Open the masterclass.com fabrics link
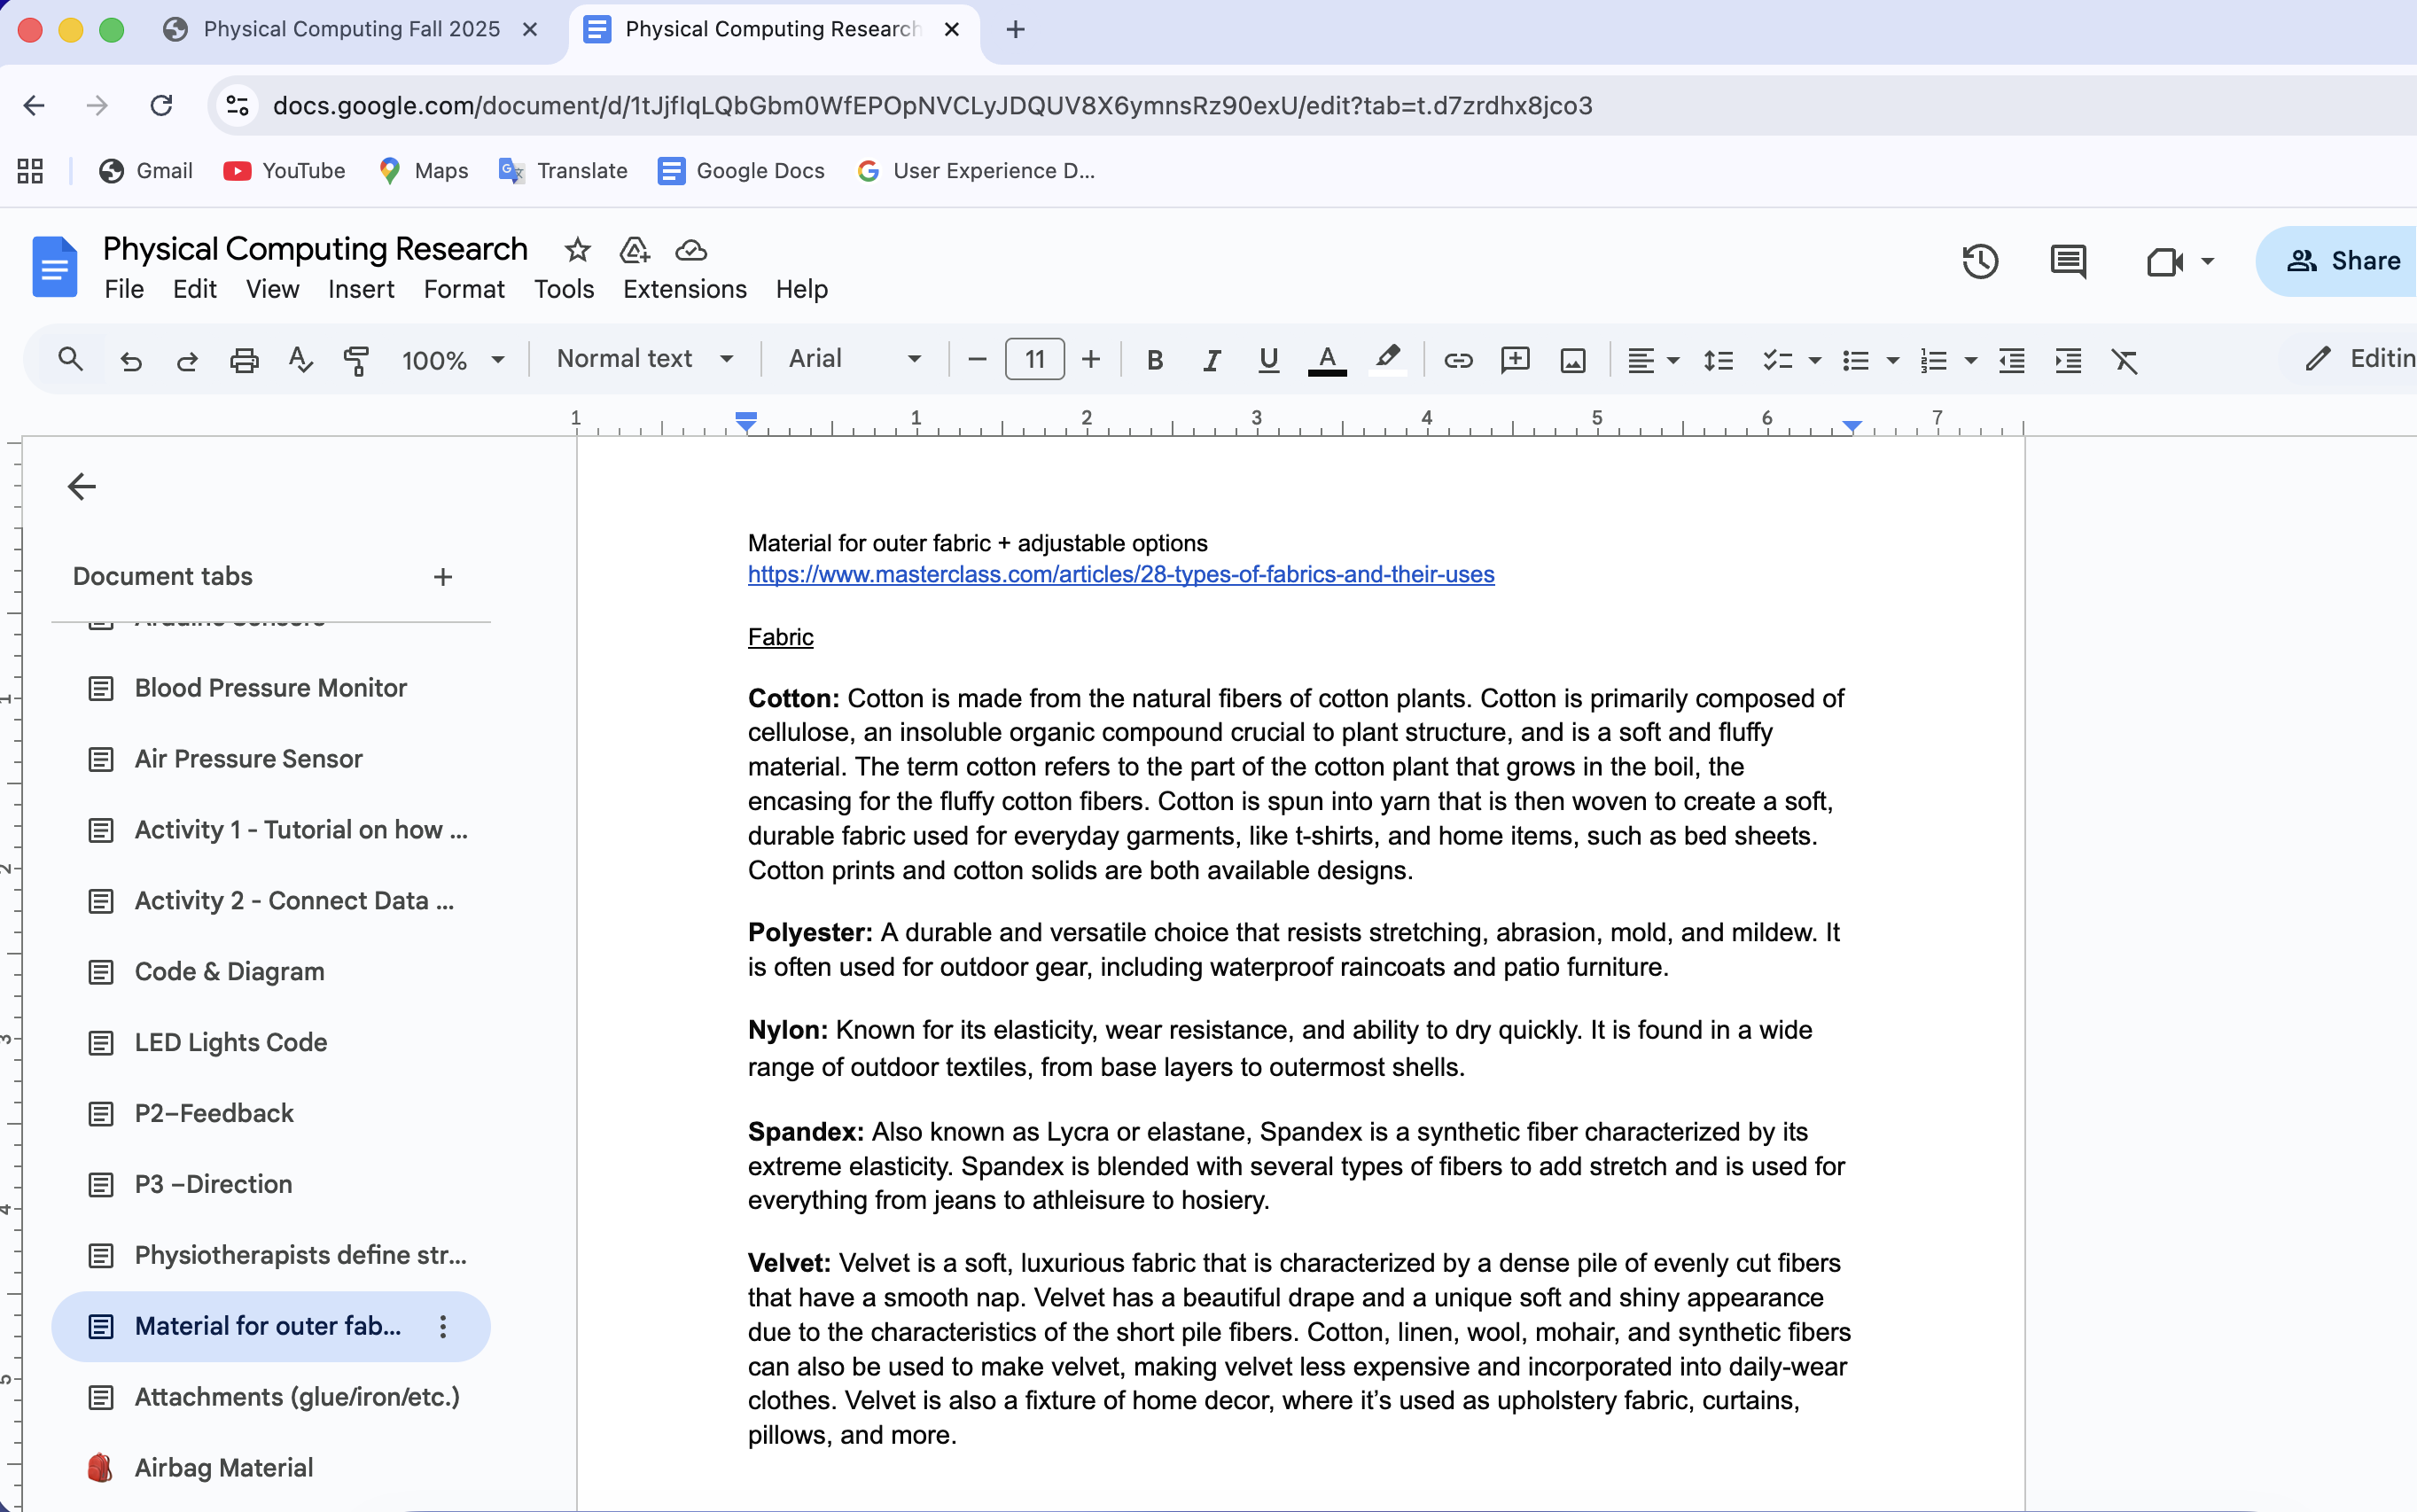 point(1120,574)
